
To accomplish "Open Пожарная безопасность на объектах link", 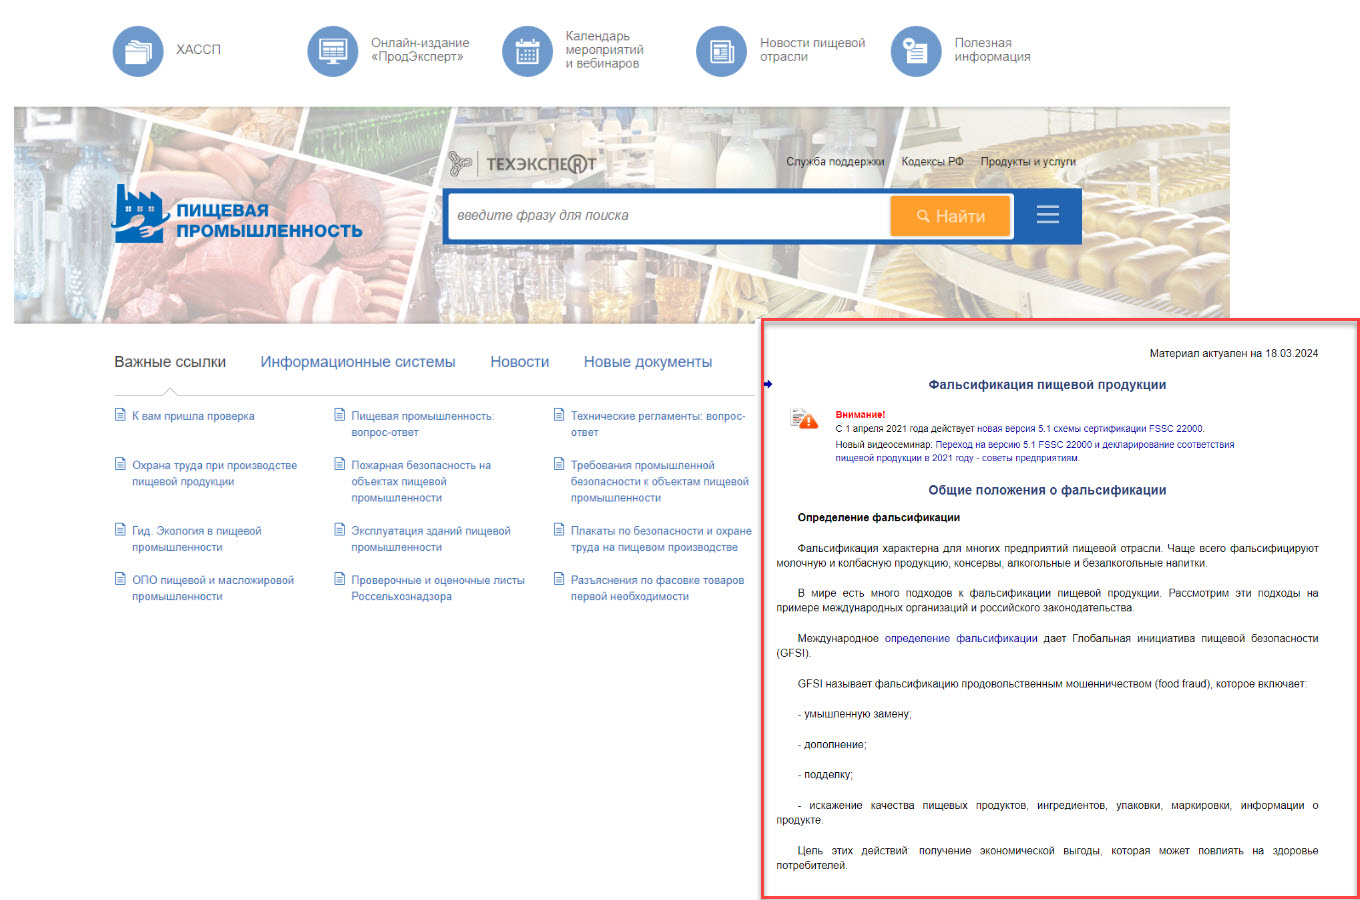I will 421,481.
